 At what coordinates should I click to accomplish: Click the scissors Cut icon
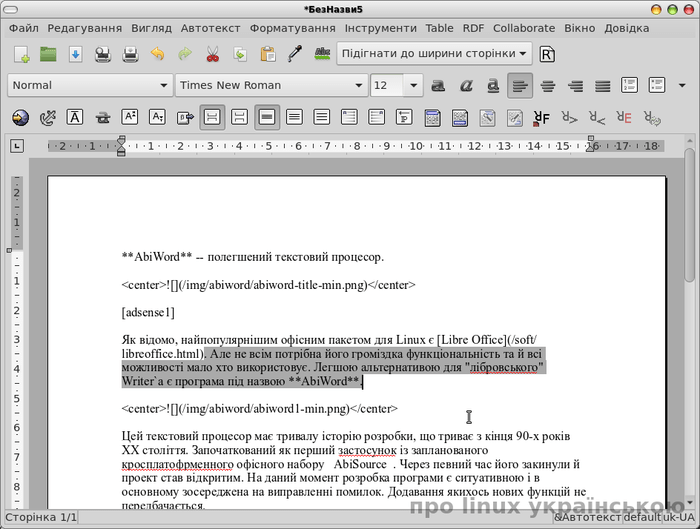pos(212,54)
